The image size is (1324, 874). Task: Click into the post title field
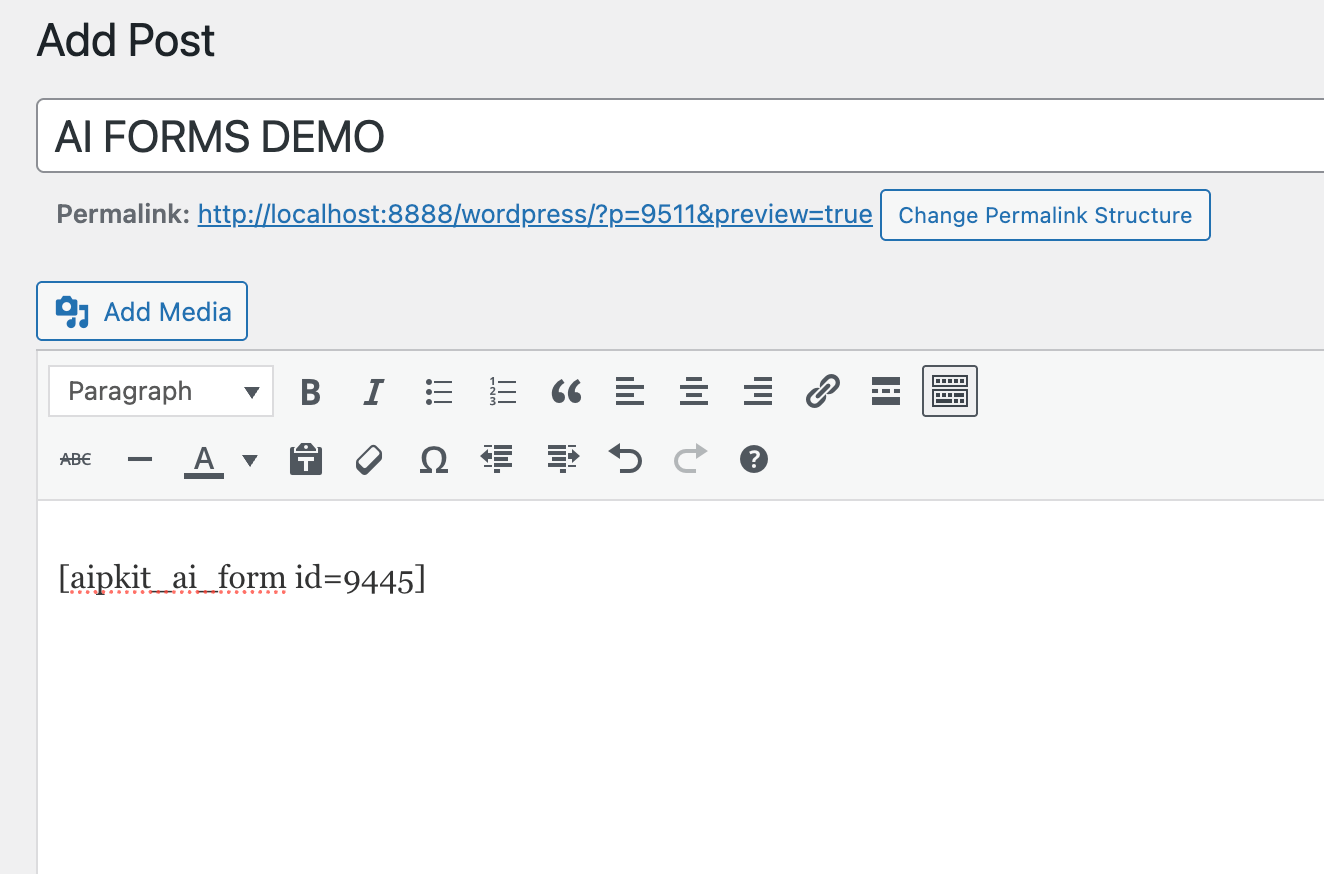point(680,136)
